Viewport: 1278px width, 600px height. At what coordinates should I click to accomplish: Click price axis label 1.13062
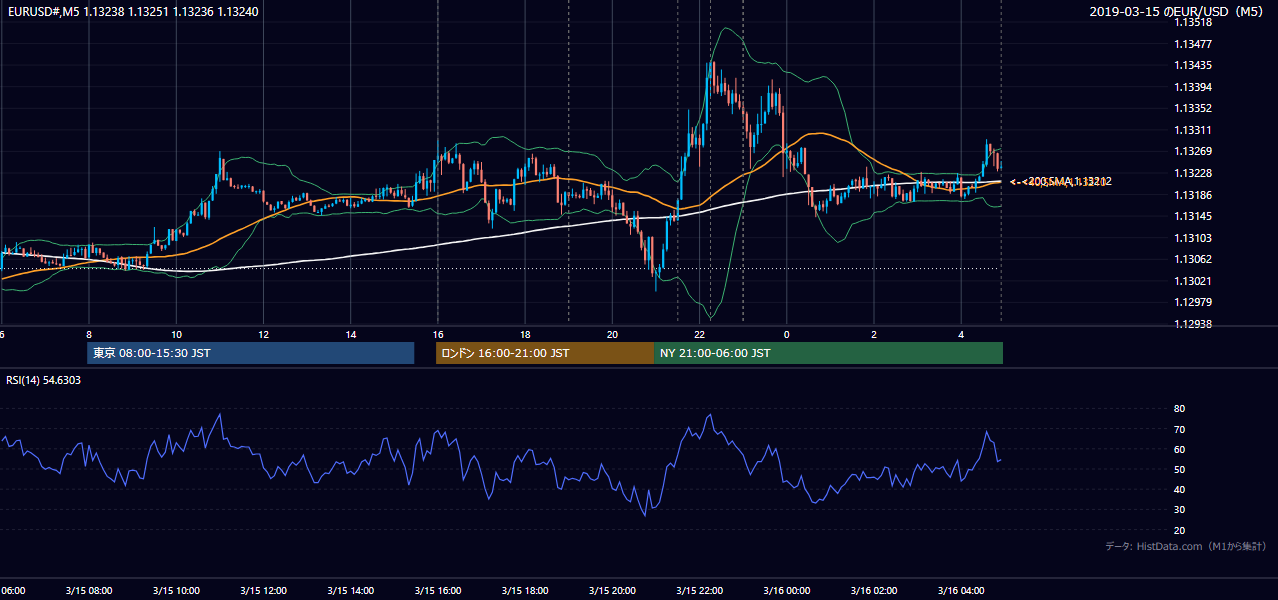(x=1194, y=259)
